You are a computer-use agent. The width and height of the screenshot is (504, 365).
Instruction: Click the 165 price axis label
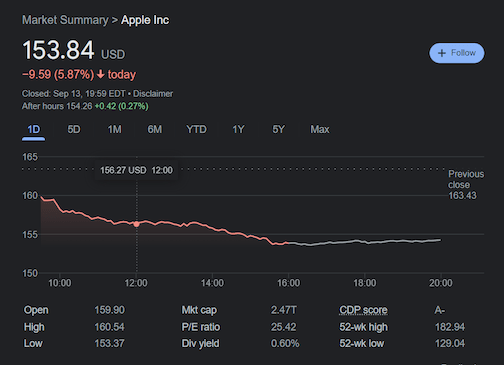[30, 157]
